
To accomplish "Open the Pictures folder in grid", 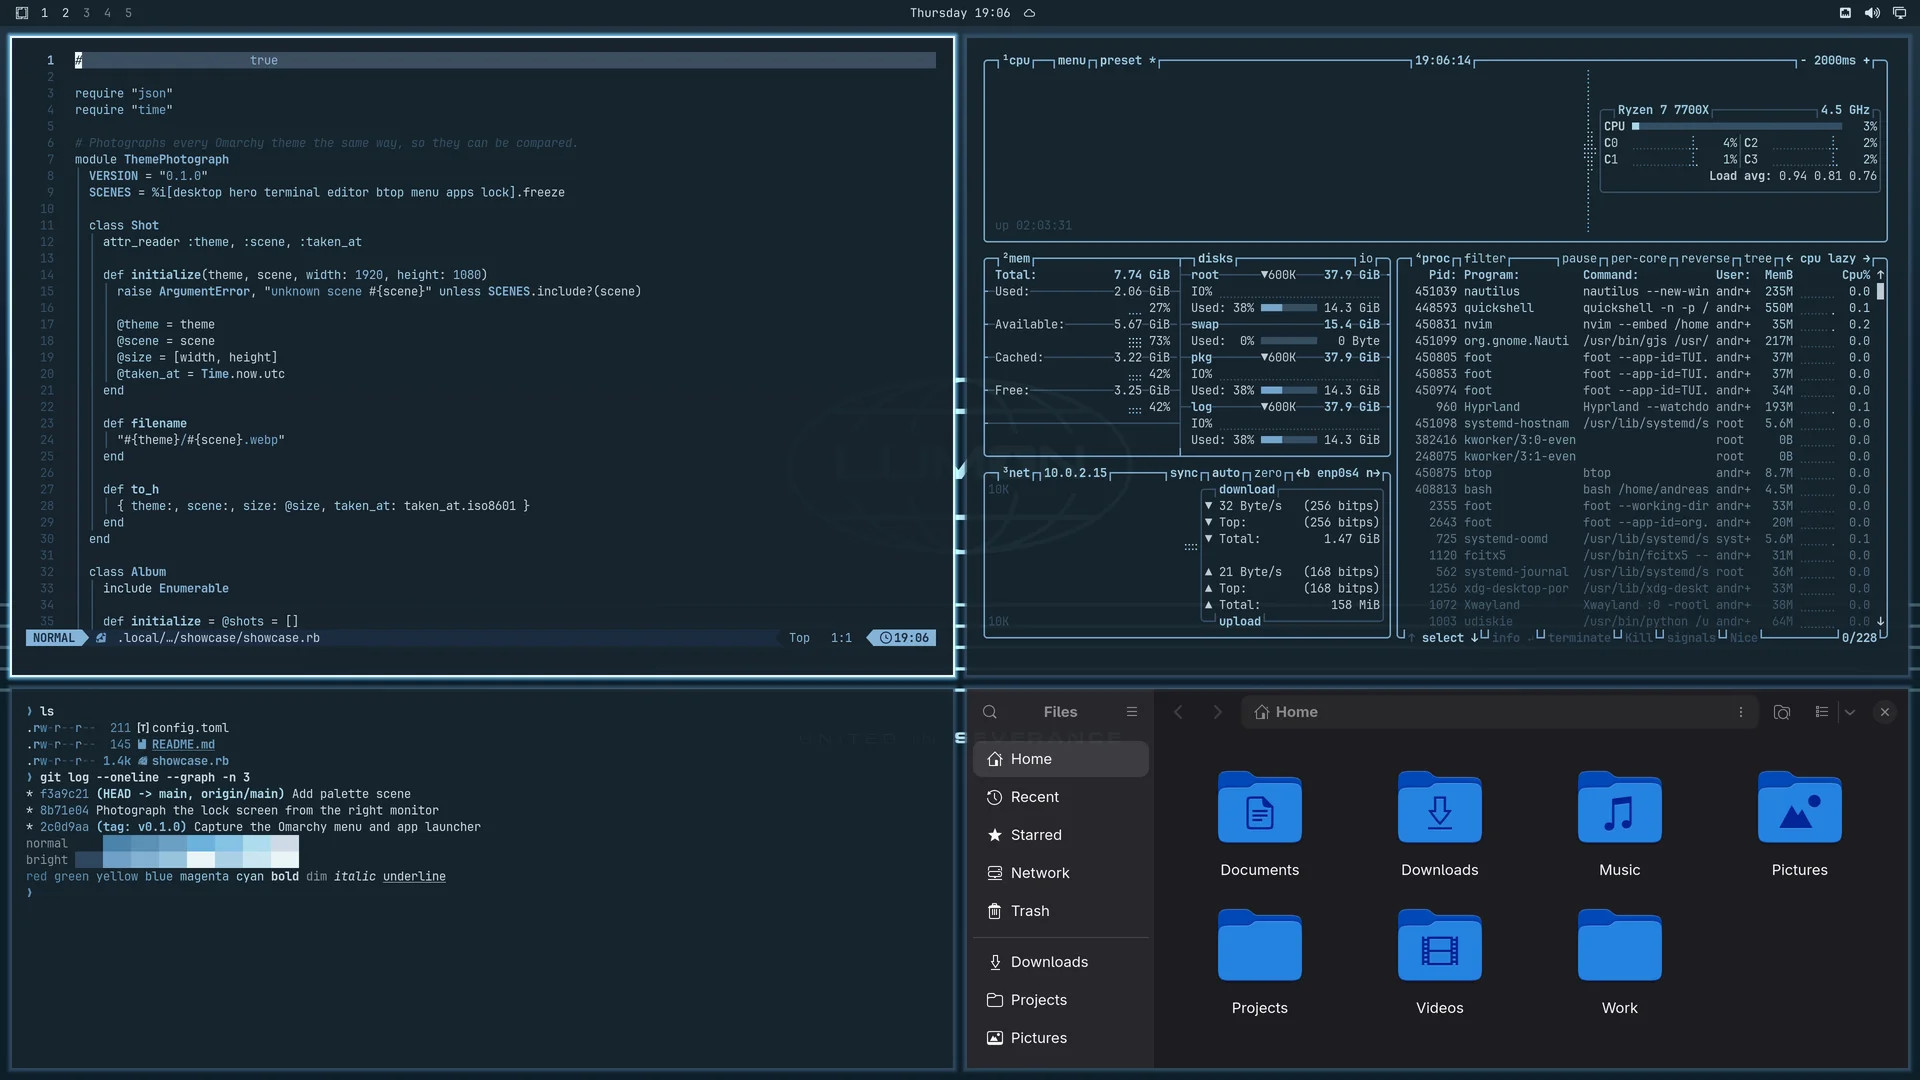I will click(1800, 824).
